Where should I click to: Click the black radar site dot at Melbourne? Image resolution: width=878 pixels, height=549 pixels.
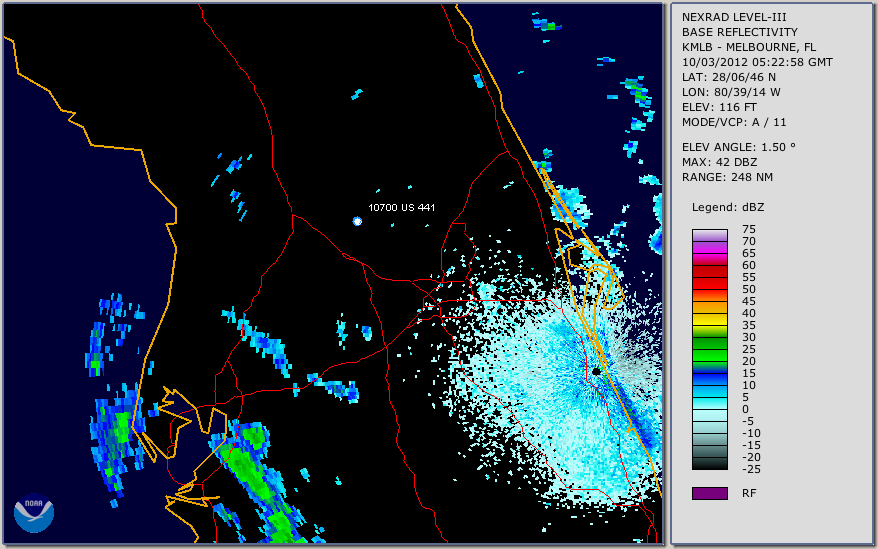[596, 371]
